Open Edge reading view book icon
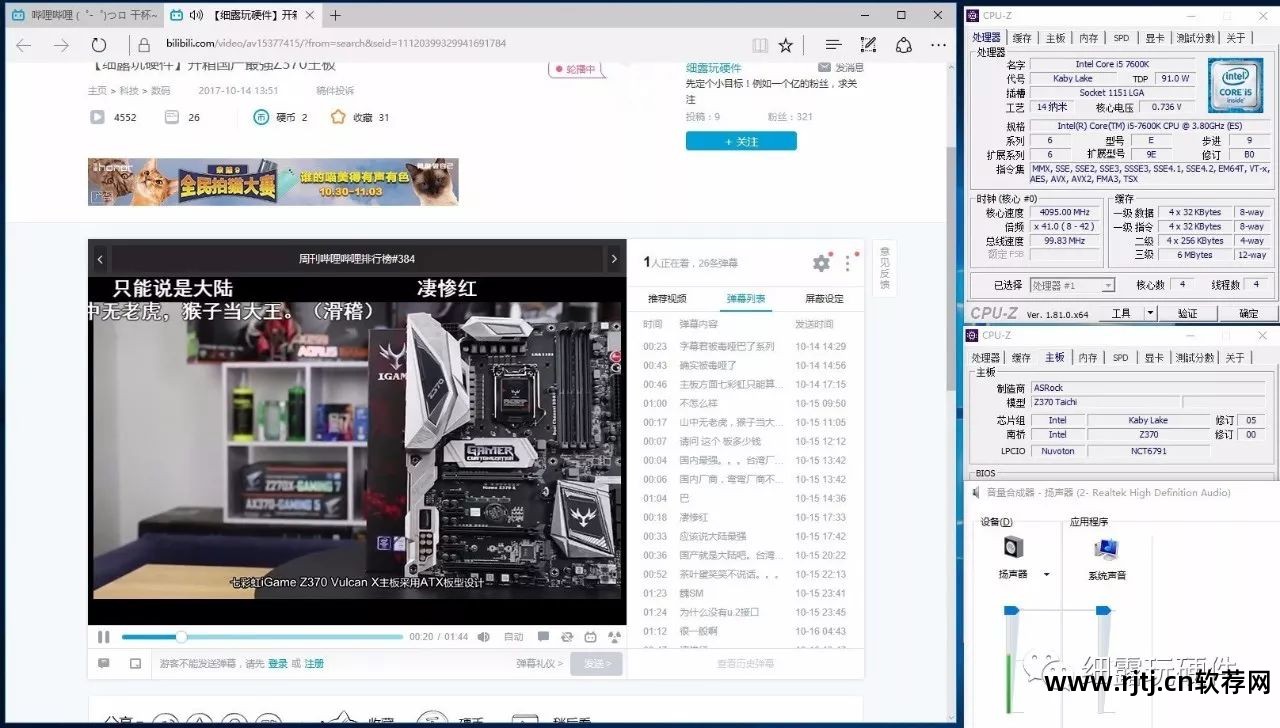 (x=760, y=45)
